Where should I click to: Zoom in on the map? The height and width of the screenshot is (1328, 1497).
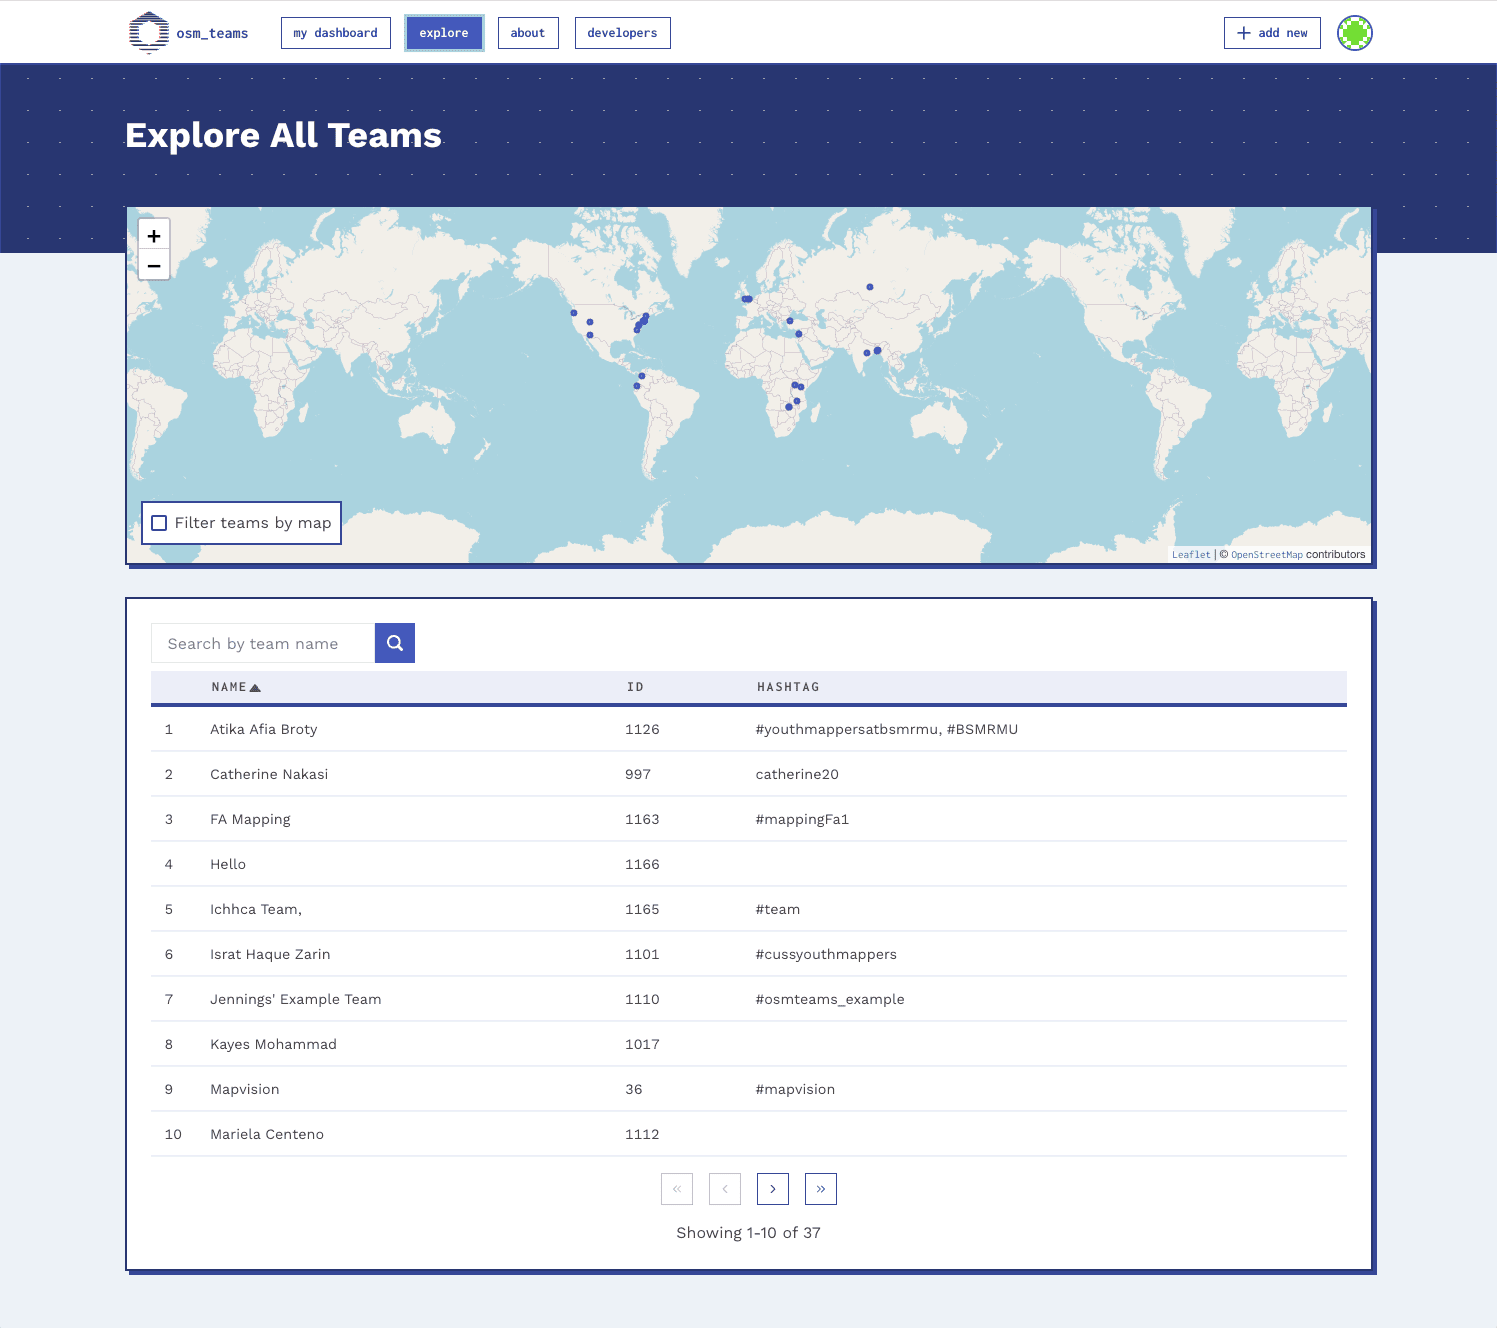[153, 235]
